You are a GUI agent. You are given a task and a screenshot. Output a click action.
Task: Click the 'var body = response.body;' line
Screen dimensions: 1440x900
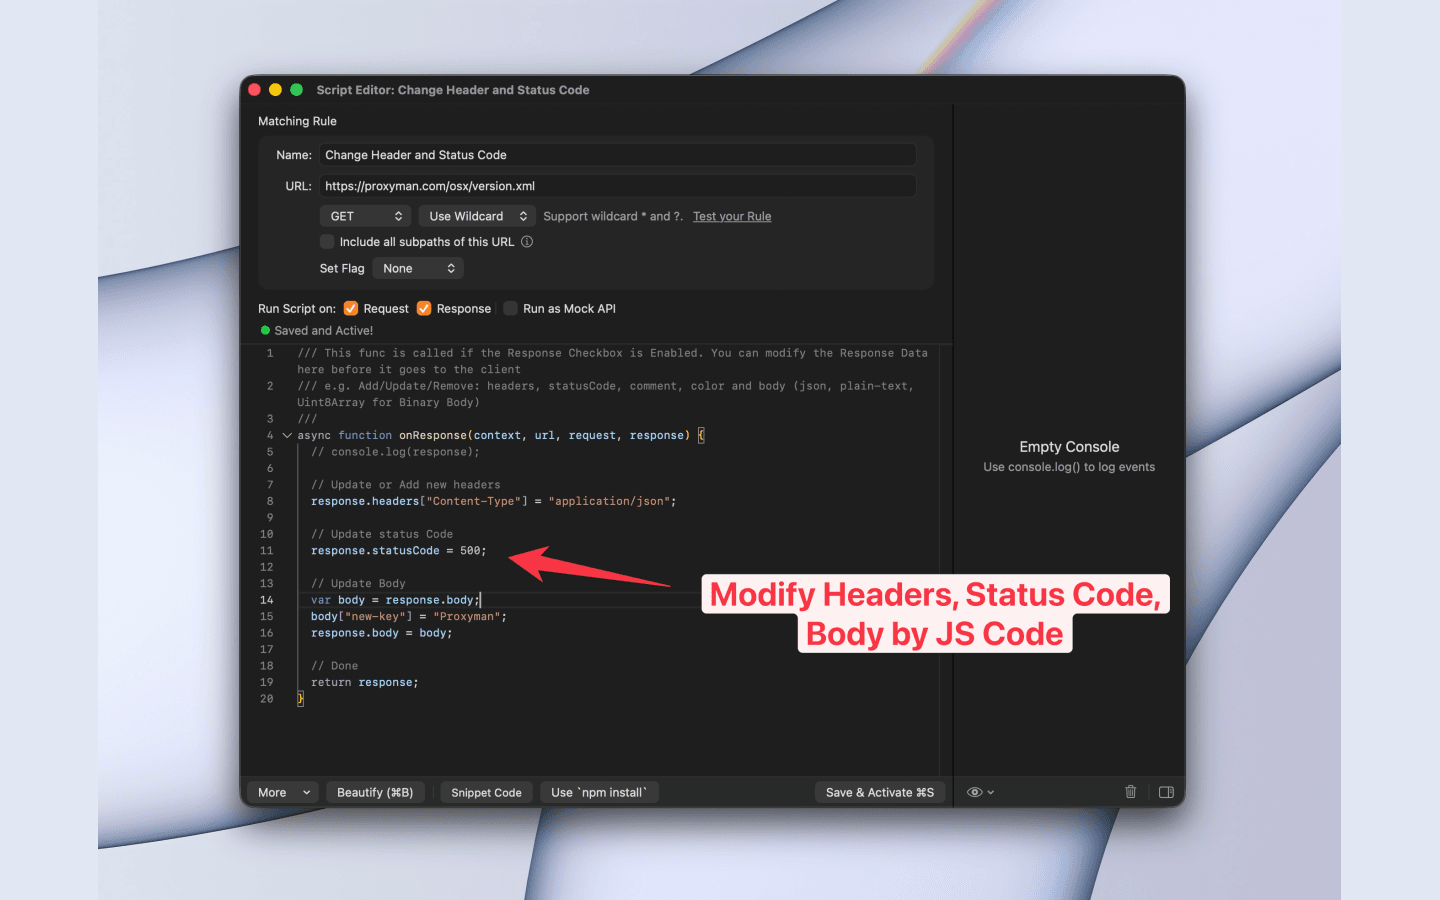pos(395,600)
